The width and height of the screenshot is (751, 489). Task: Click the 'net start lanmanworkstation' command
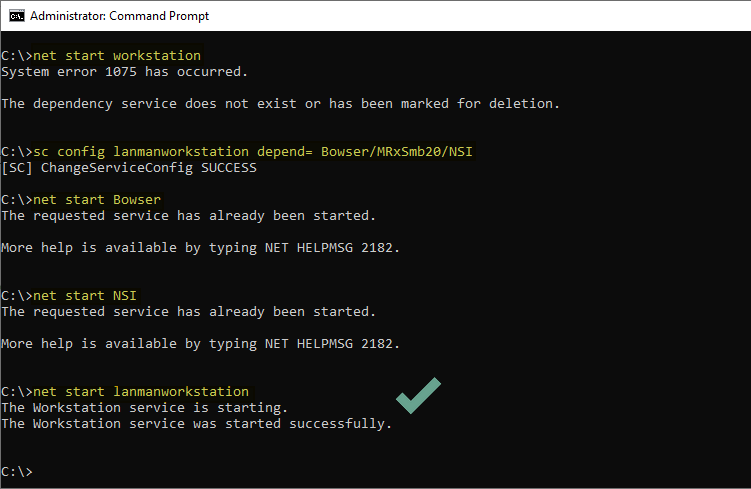coord(141,392)
